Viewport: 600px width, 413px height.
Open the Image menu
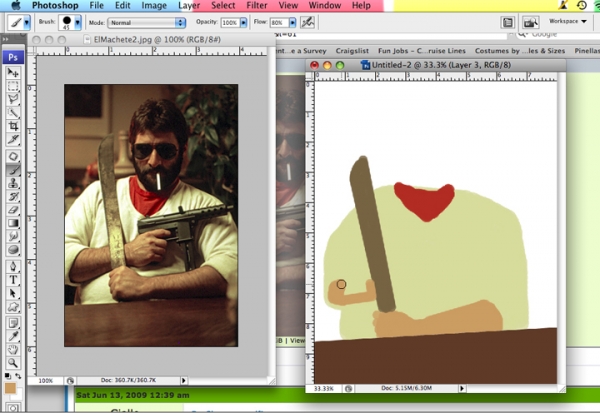point(154,5)
